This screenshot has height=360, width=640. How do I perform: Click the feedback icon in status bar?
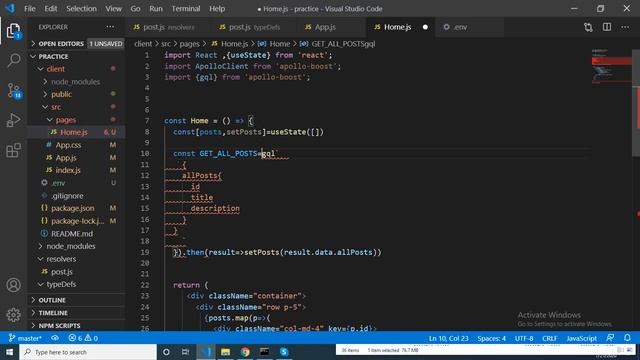pos(610,338)
